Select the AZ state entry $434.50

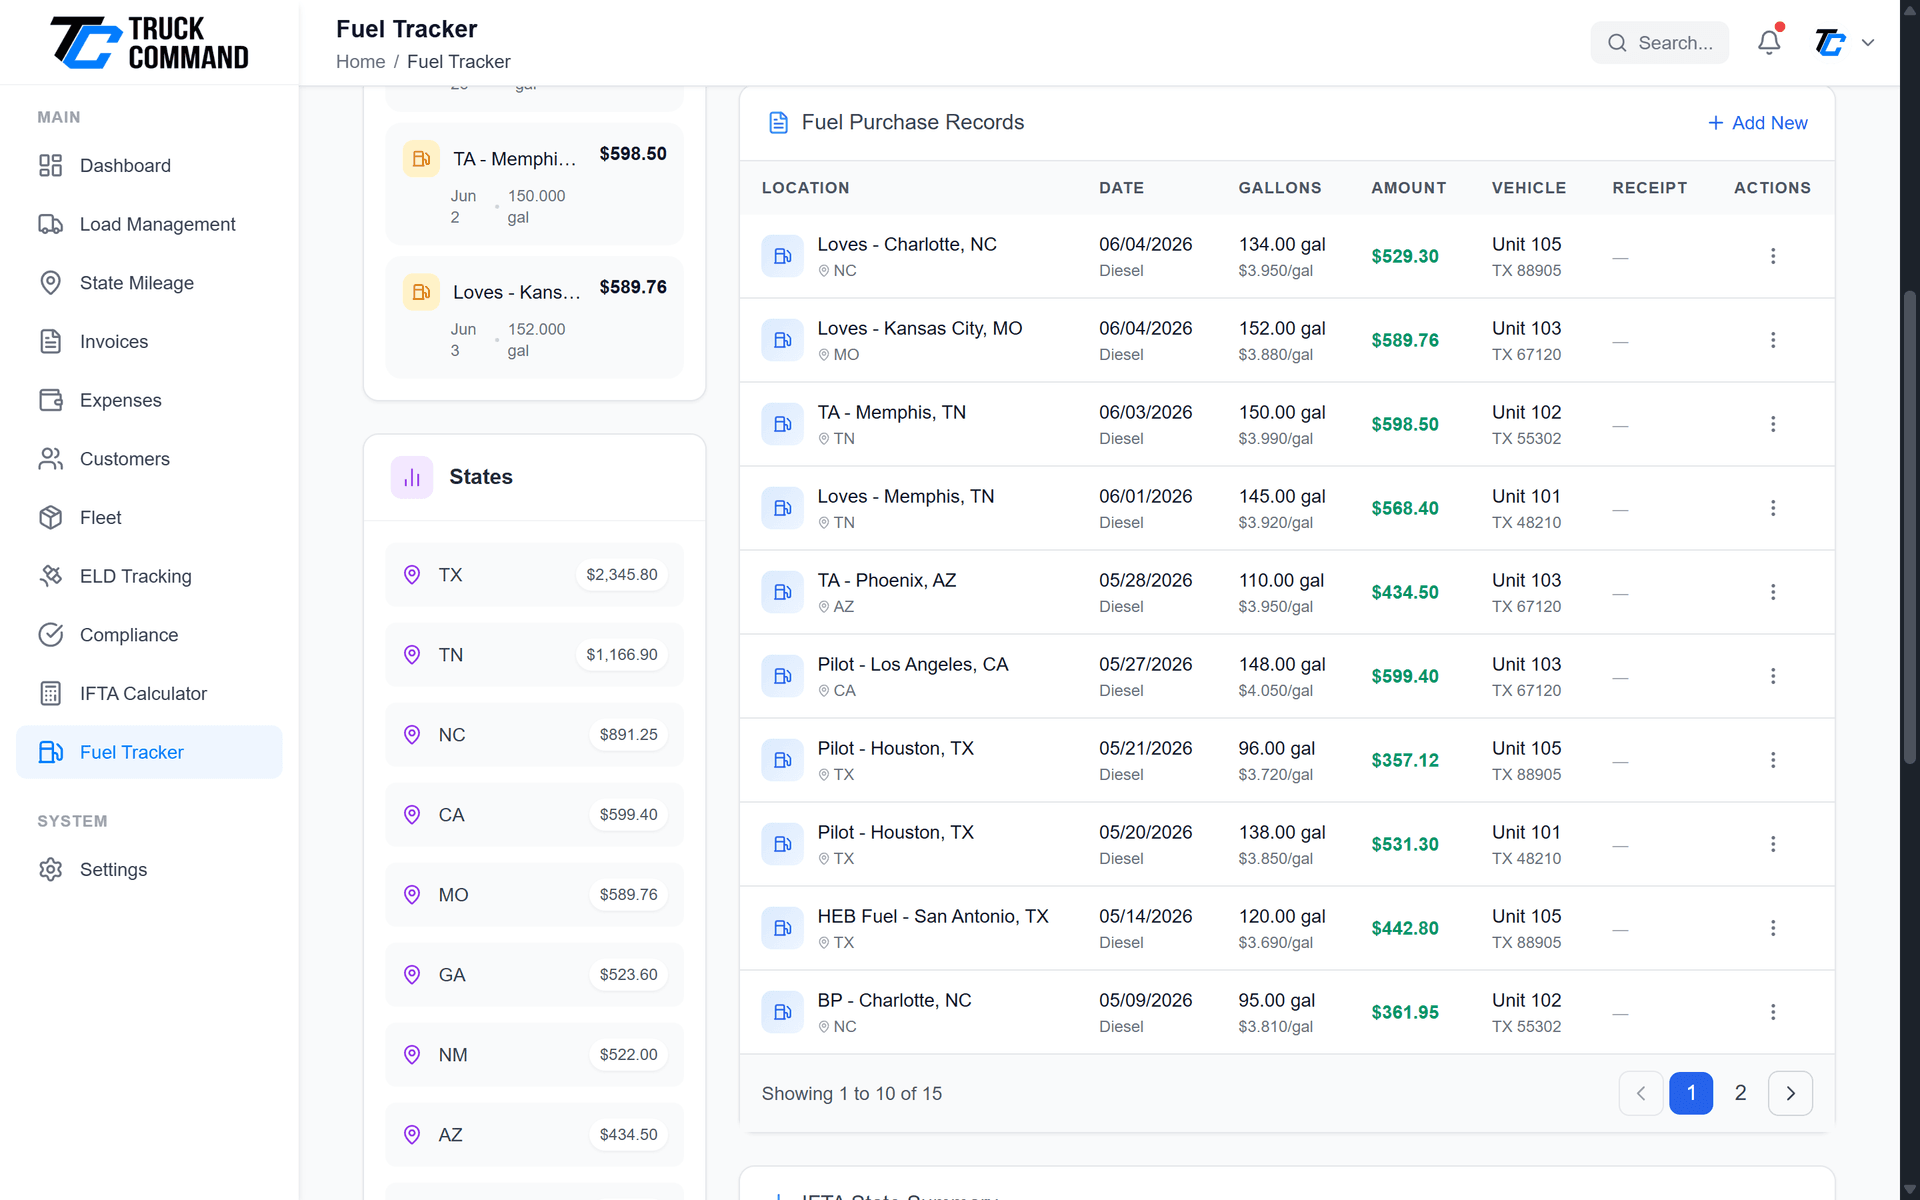534,1135
